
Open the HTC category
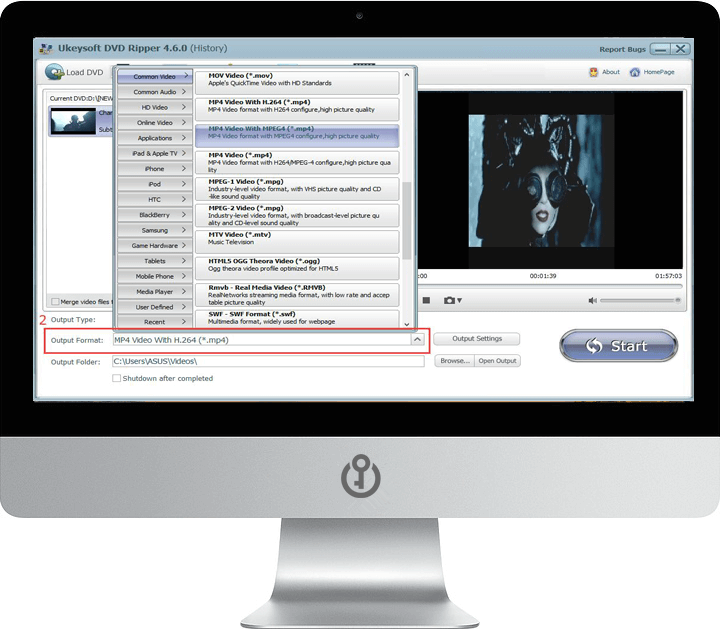(155, 199)
